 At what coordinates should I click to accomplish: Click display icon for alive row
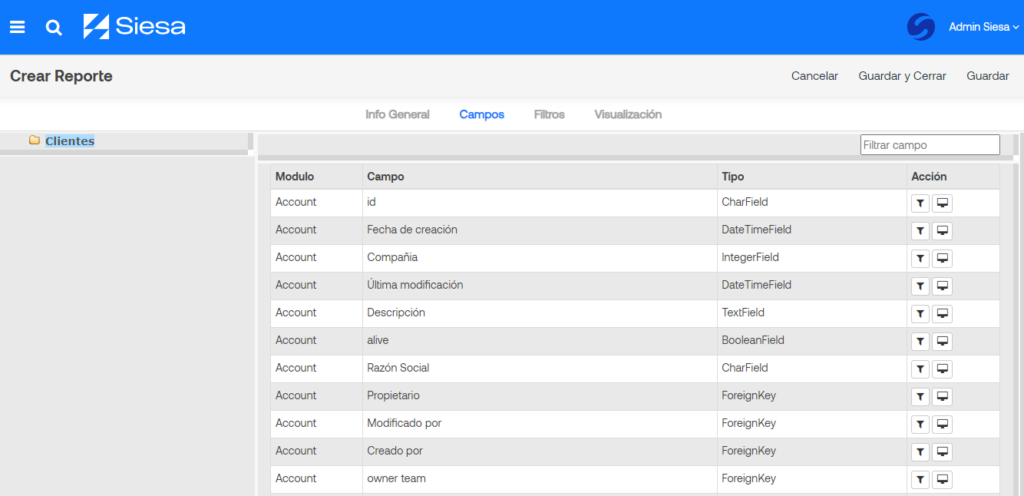[942, 341]
